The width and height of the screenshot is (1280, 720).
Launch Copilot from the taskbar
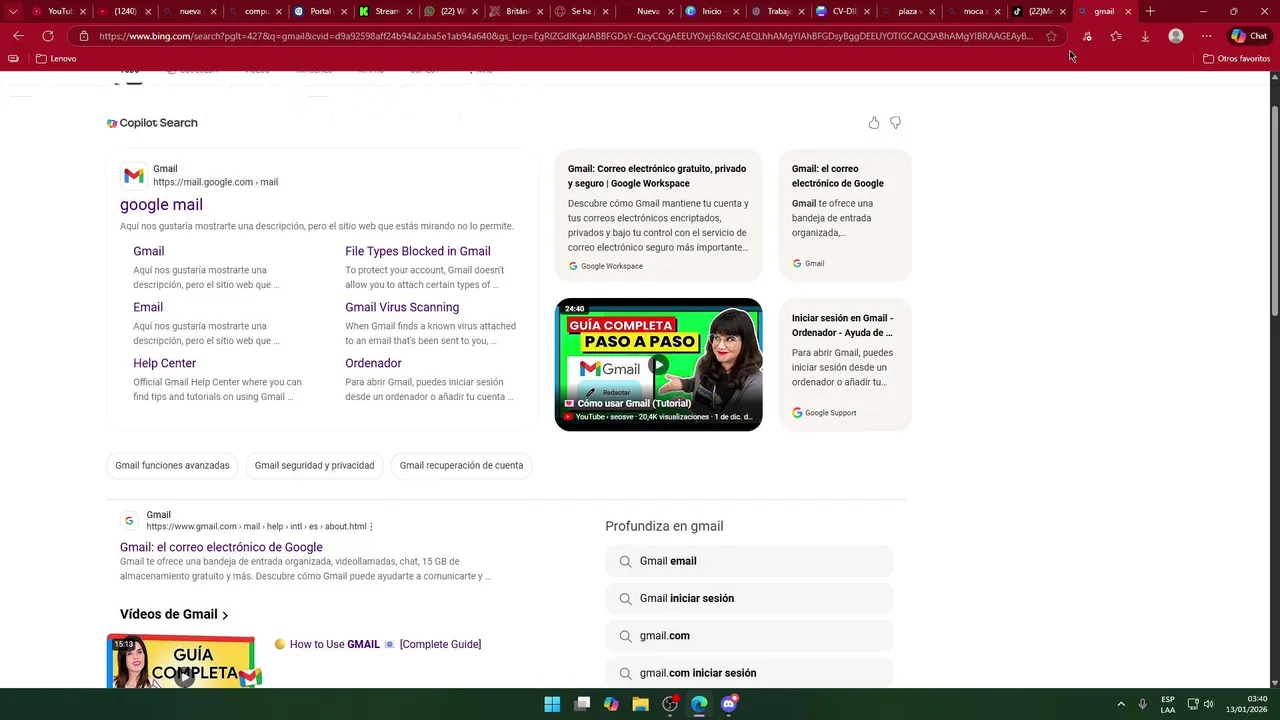point(611,704)
